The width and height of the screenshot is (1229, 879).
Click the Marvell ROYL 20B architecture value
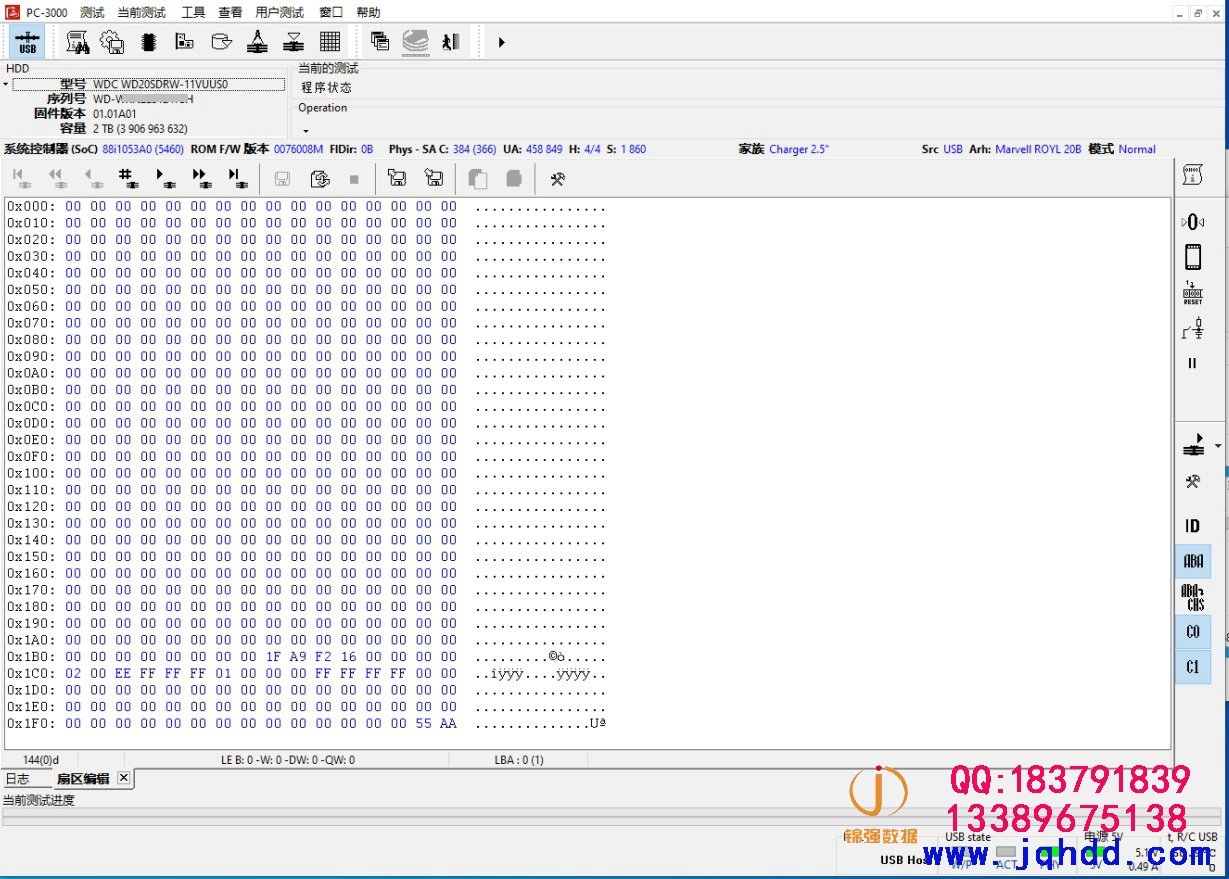pos(1038,149)
